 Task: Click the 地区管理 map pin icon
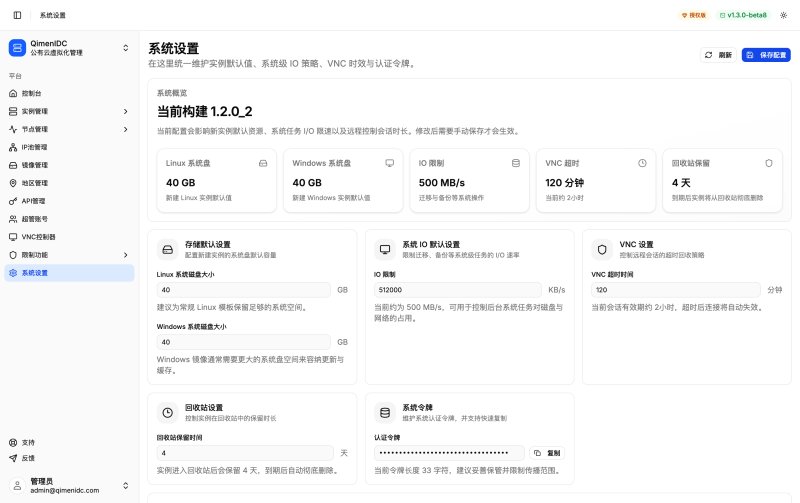(13, 183)
